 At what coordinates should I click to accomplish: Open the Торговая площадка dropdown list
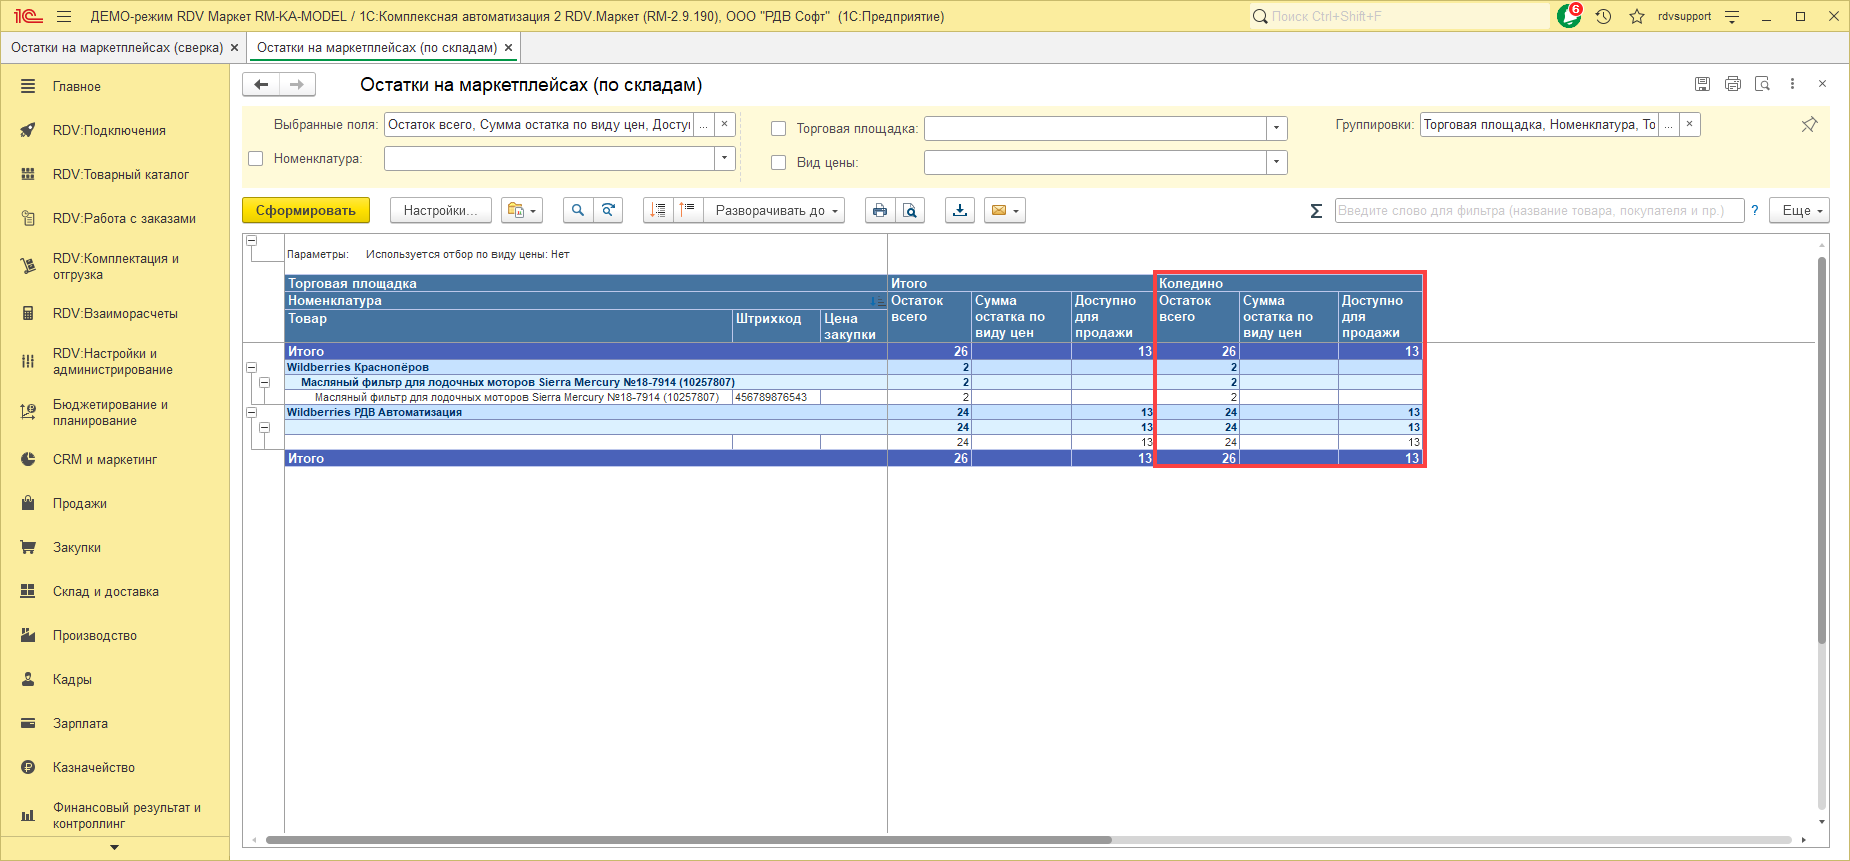pos(1276,128)
